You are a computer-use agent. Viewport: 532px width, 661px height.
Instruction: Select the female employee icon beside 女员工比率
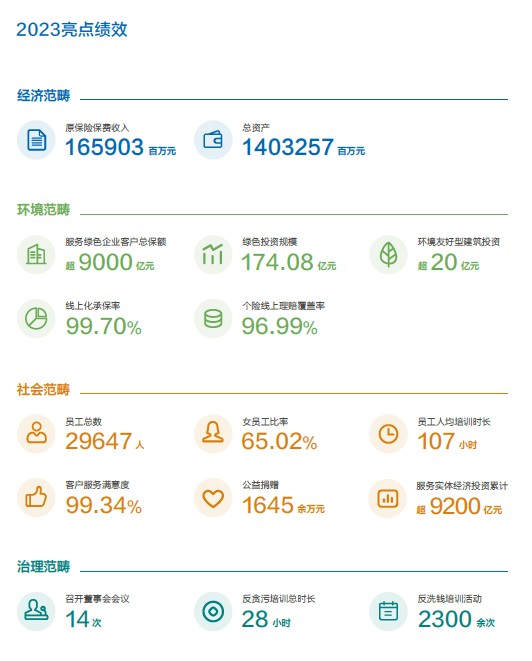click(x=213, y=434)
